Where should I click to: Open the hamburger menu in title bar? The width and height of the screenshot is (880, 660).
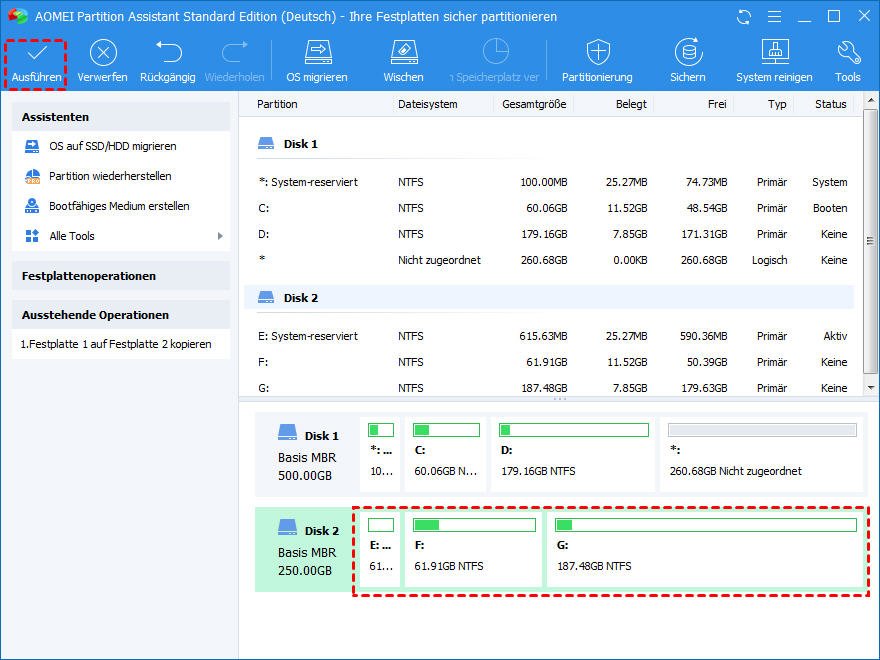point(774,17)
